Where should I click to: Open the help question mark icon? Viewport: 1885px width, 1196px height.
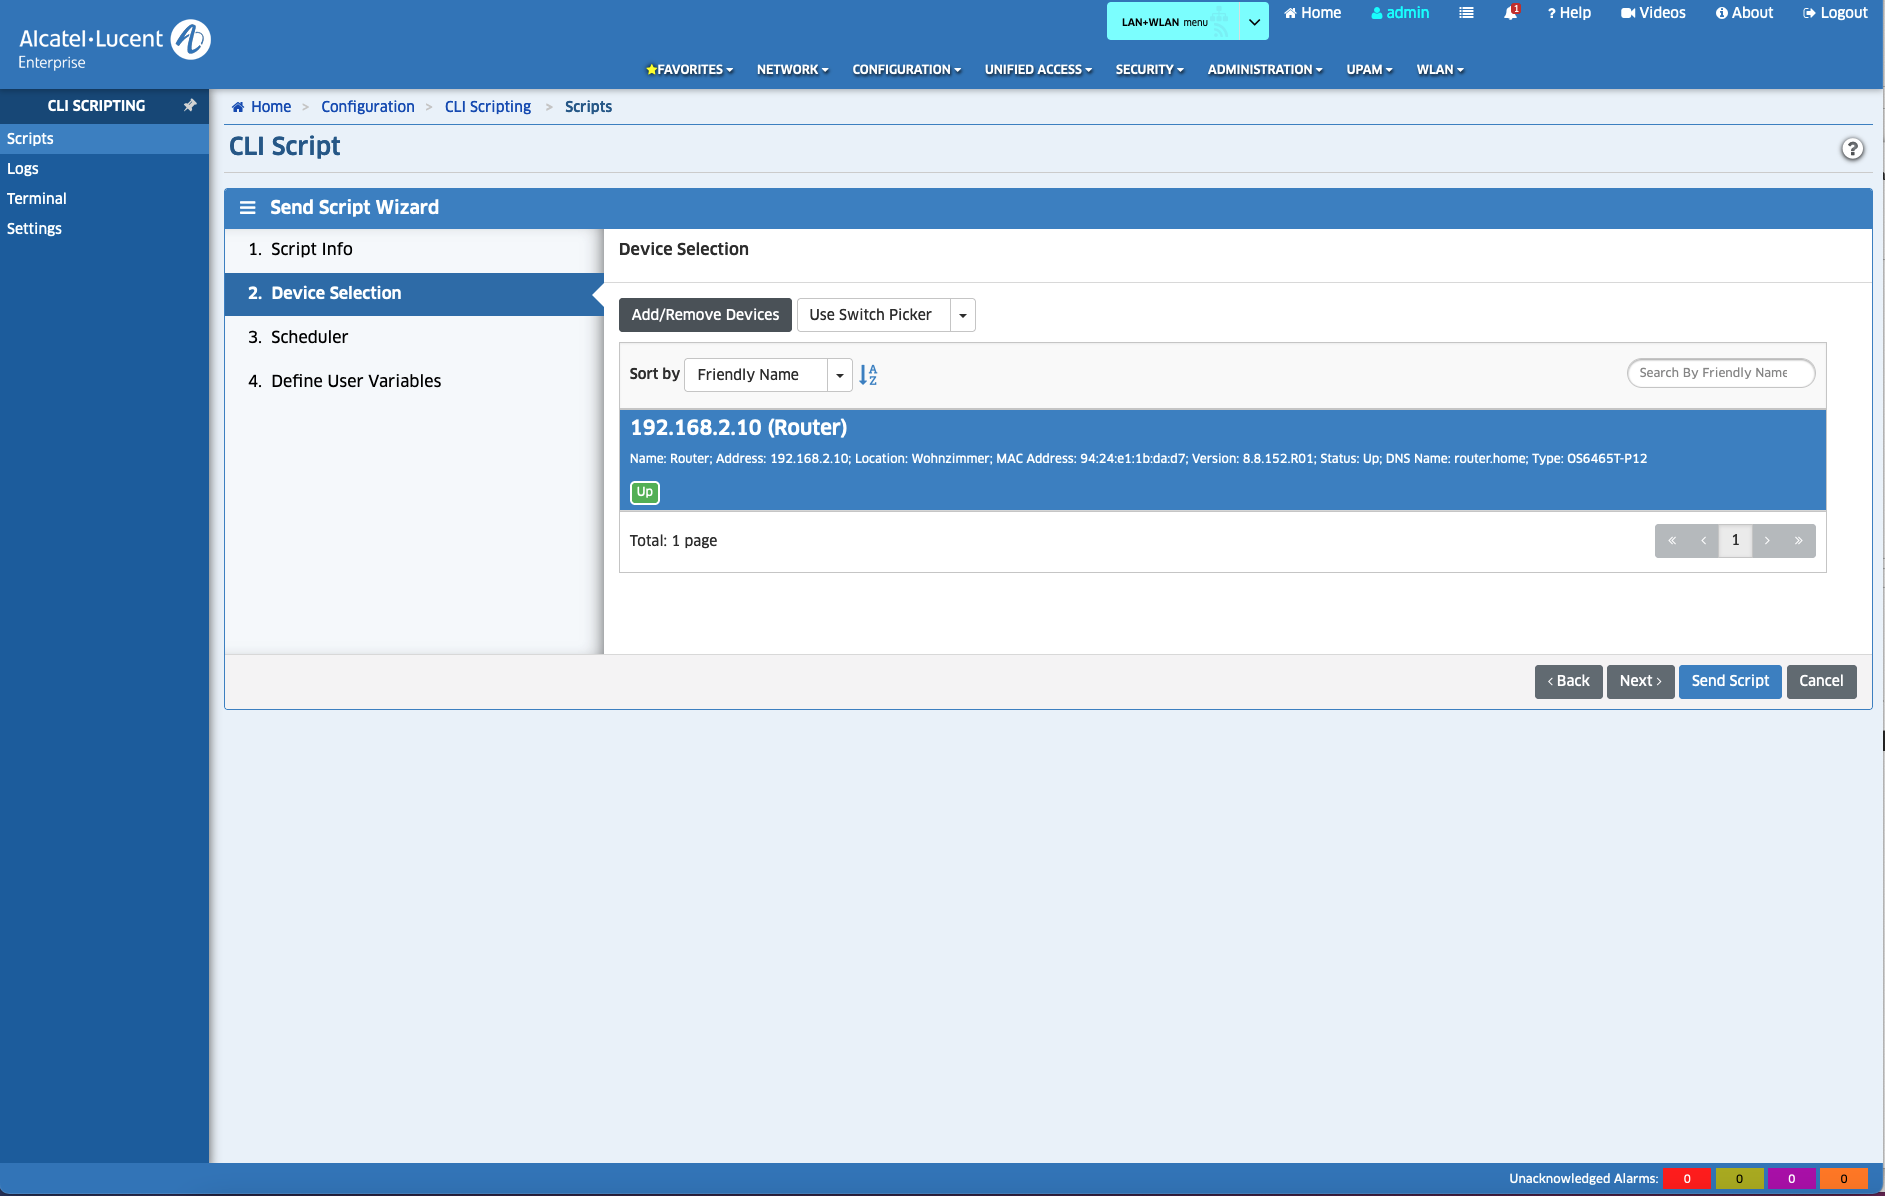[1852, 149]
